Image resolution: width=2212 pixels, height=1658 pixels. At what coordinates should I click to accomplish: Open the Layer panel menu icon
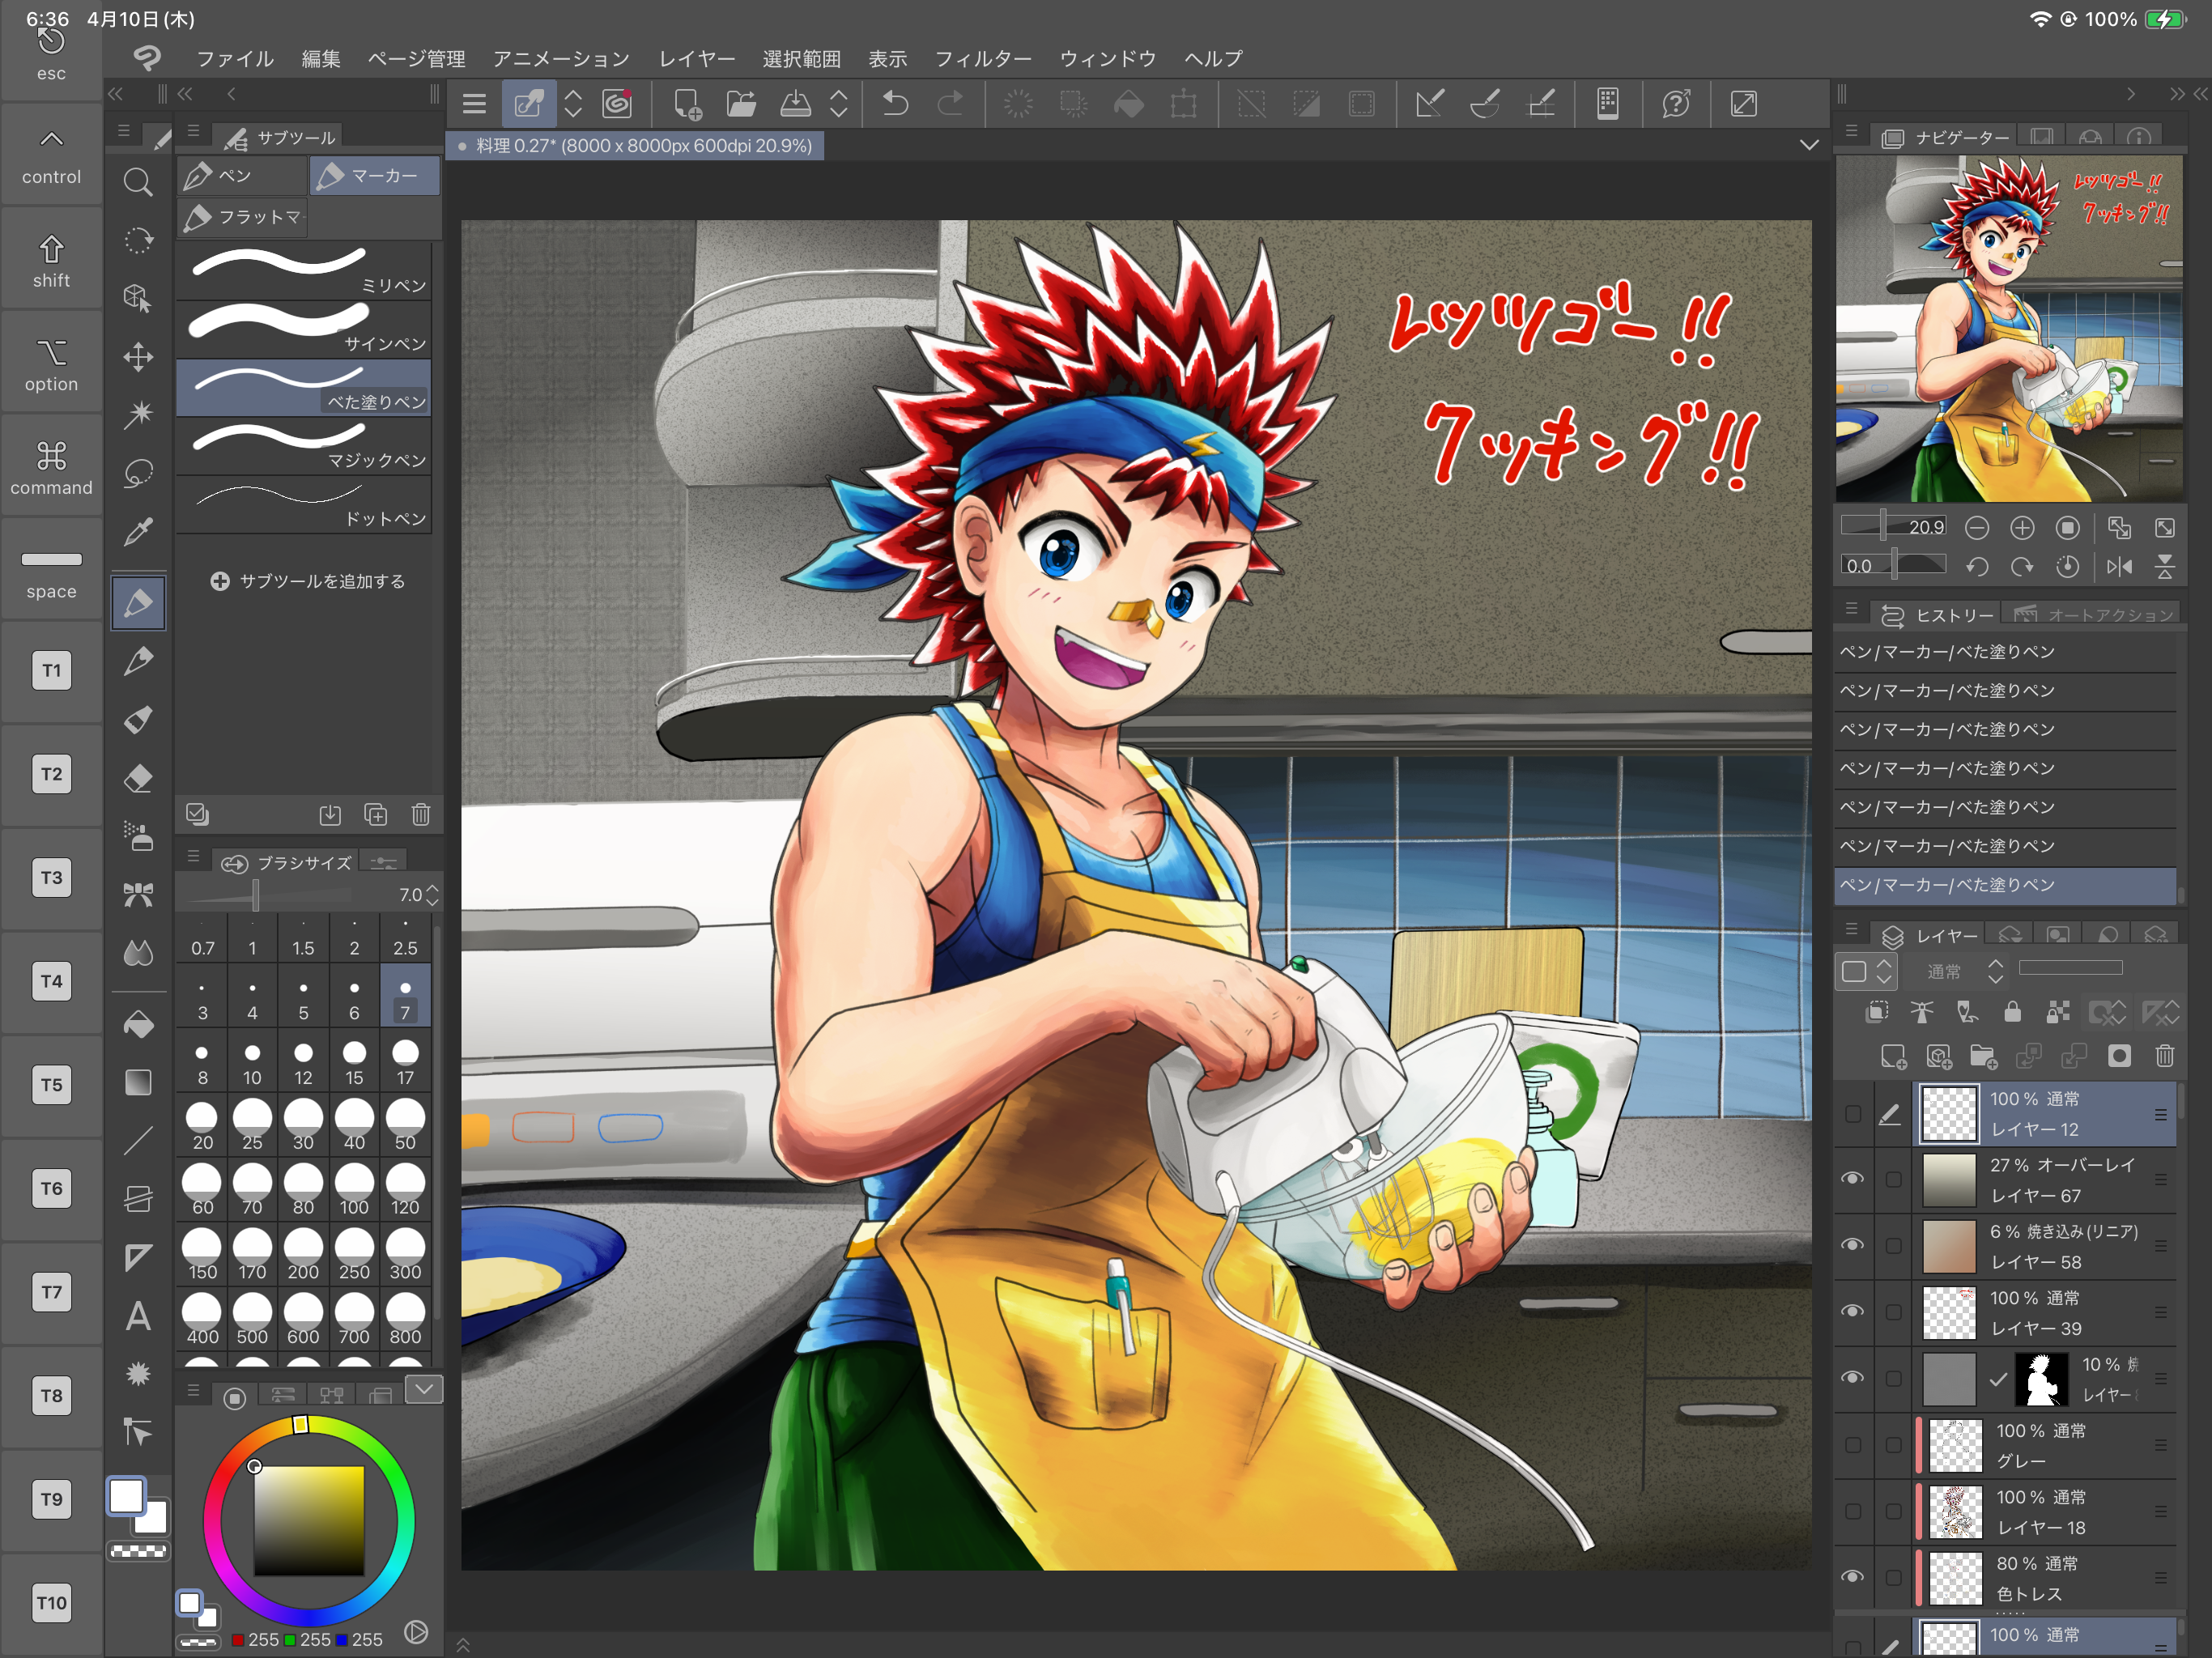tap(1851, 929)
